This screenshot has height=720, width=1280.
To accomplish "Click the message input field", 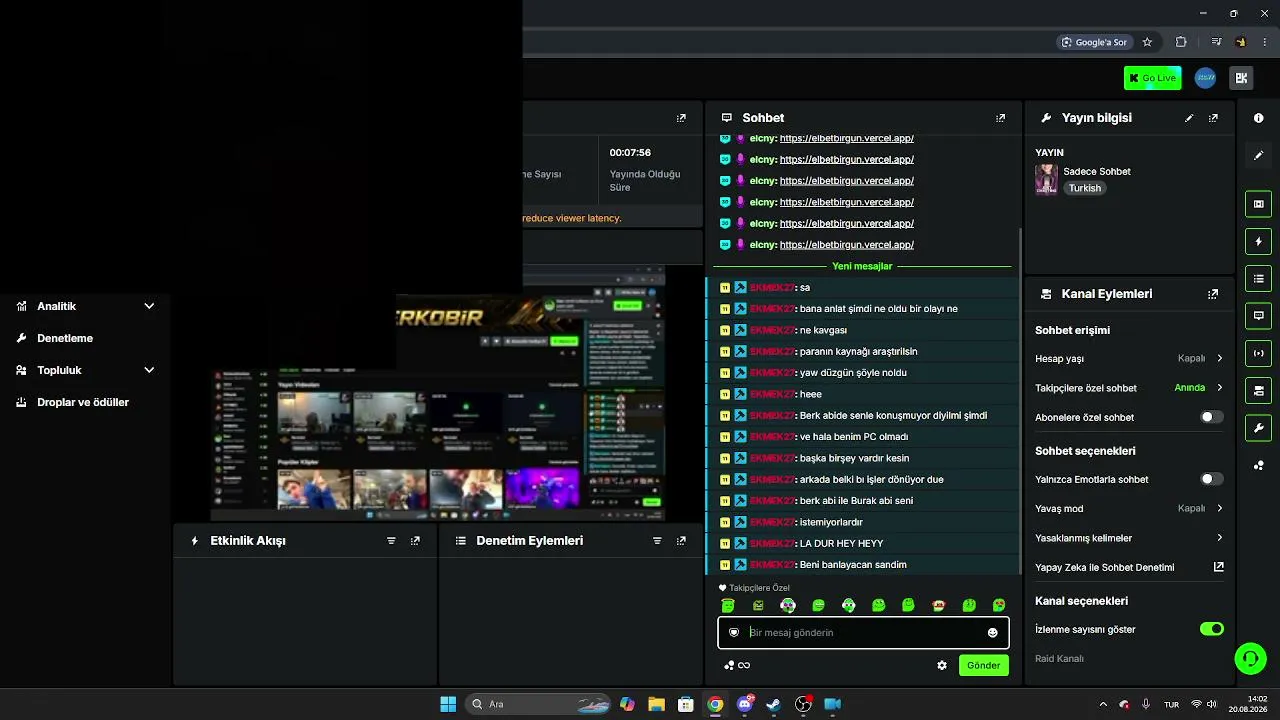I will [863, 633].
